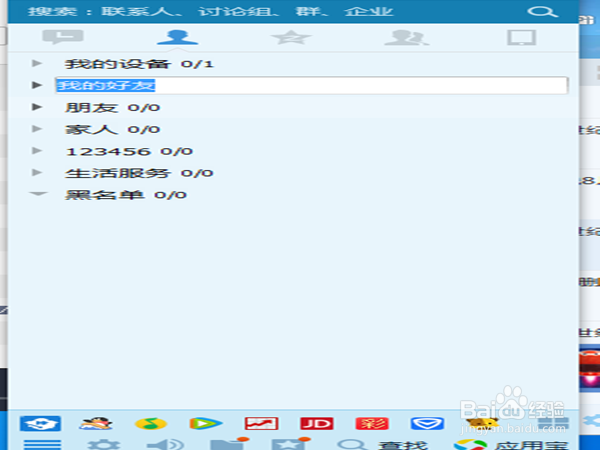Viewport: 600px width, 450px height.
Task: Expand the 家人 group arrow
Action: click(37, 129)
